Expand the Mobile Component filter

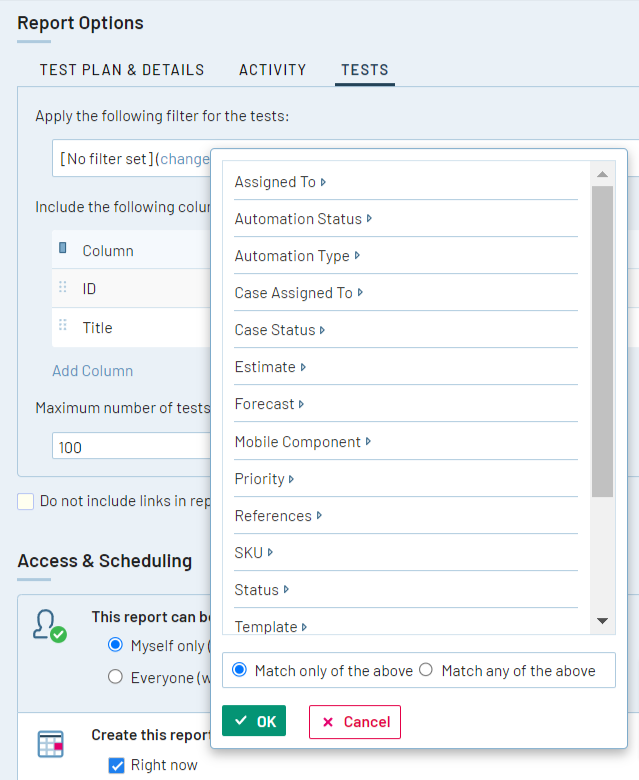302,442
